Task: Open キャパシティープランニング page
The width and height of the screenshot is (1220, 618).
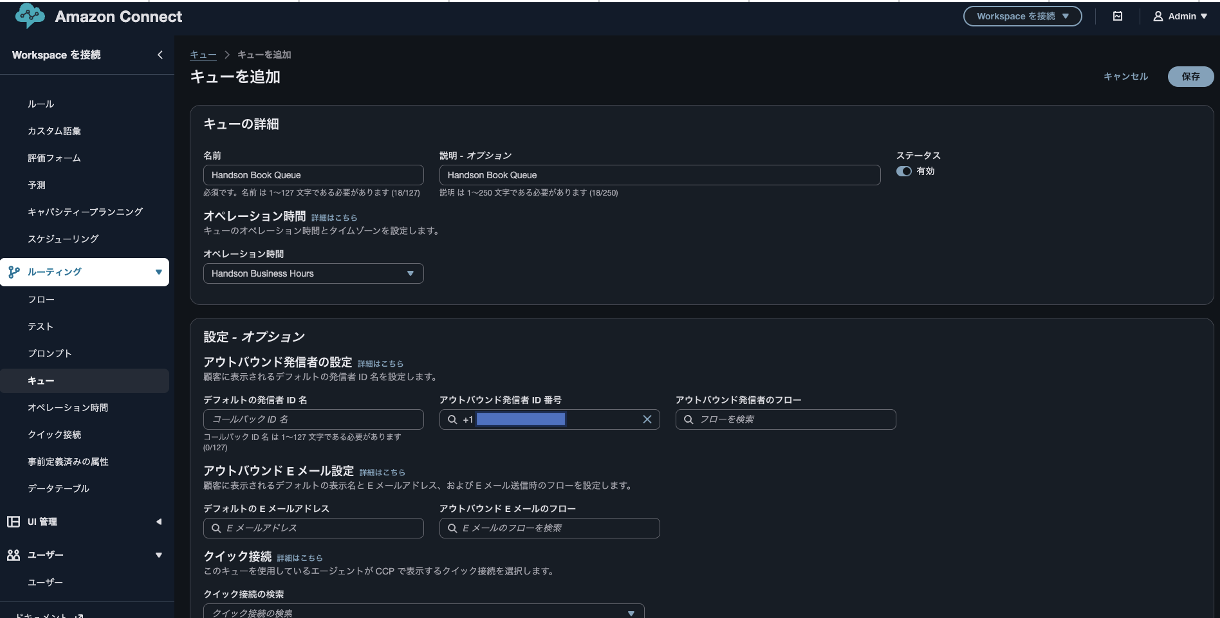Action: [x=85, y=212]
